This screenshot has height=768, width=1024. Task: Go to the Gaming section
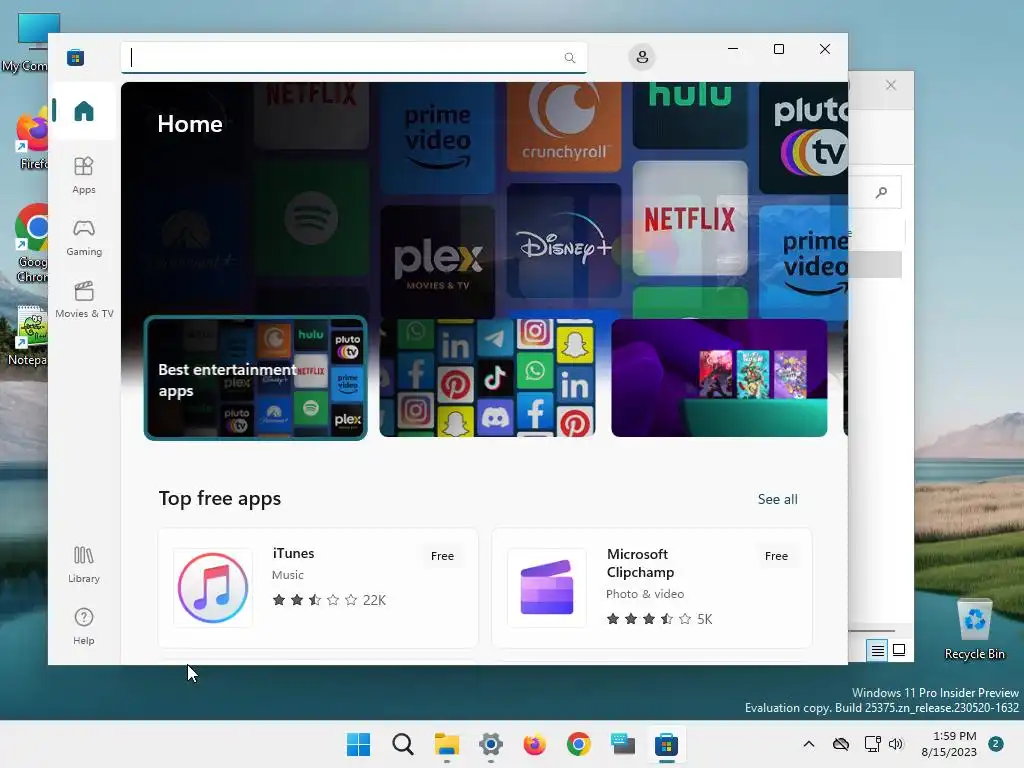[84, 238]
